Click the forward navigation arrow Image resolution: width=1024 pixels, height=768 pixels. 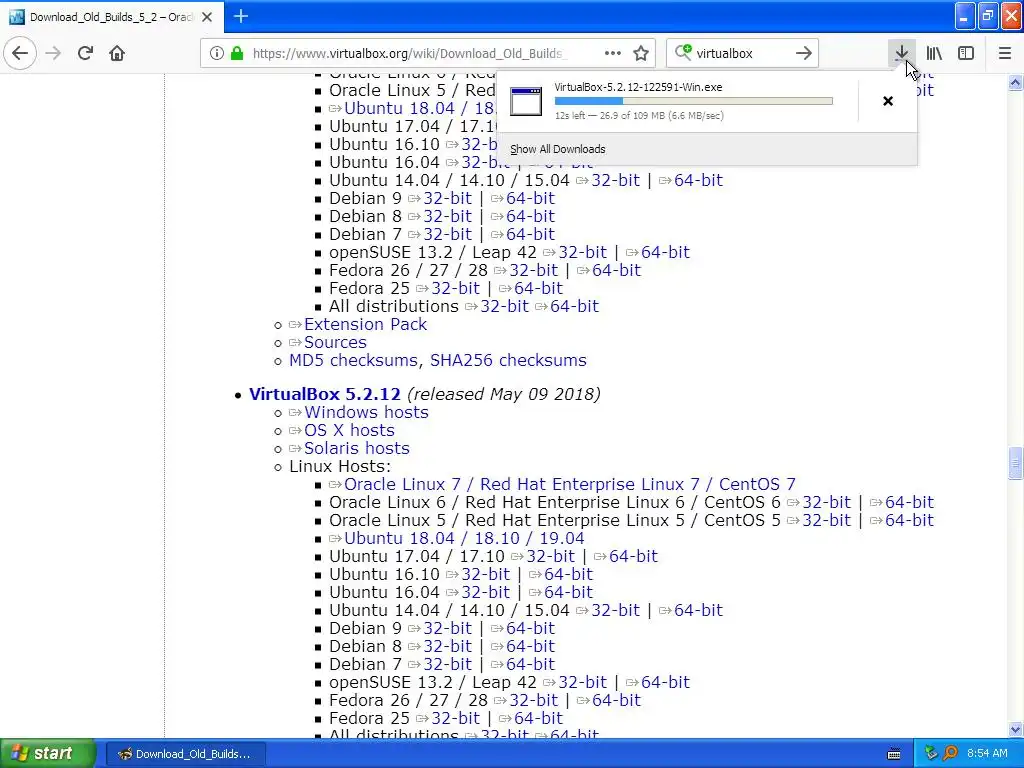coord(53,53)
